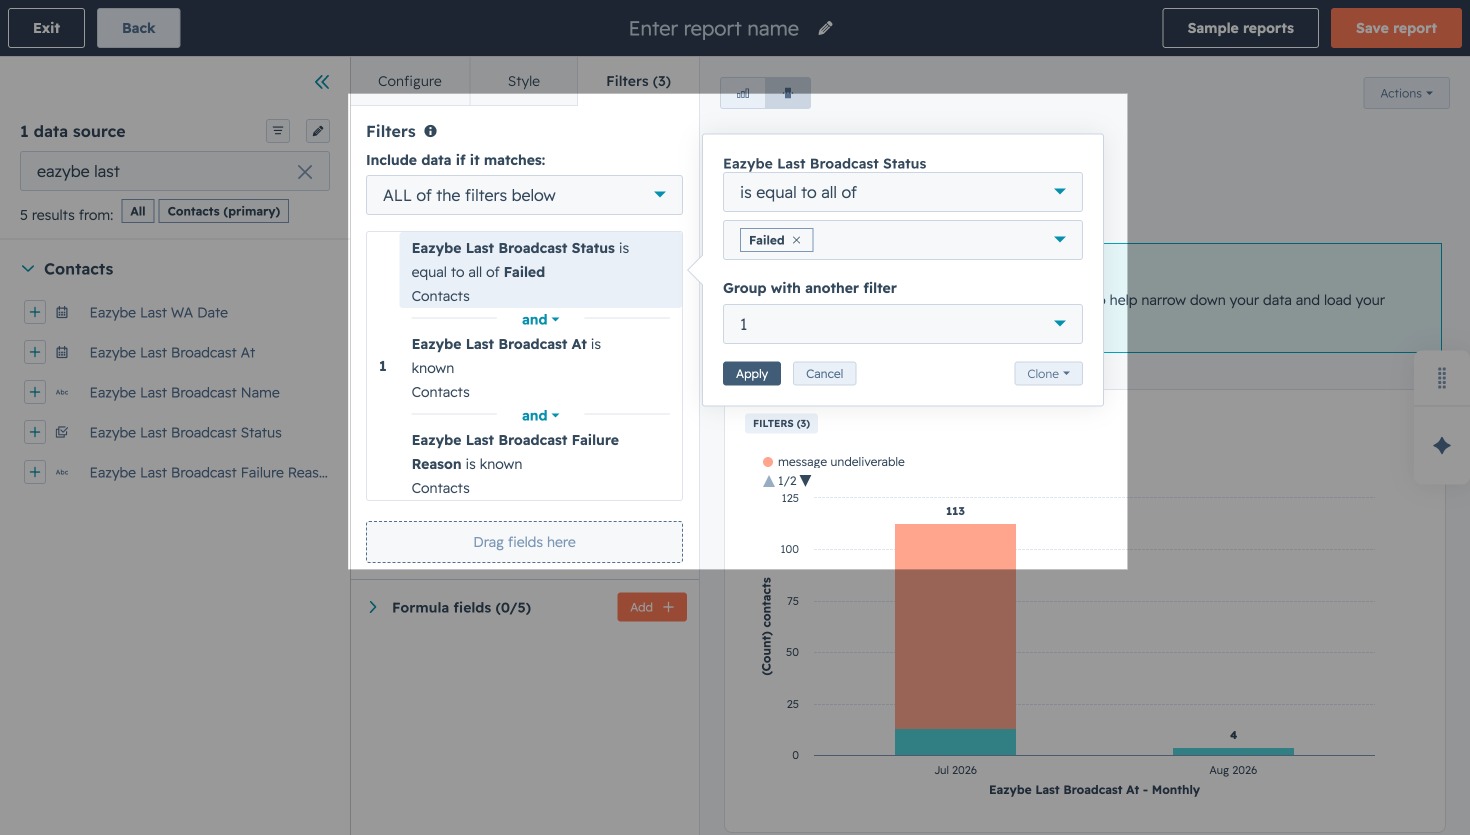Select the Eazybe Last Broadcast Name row
This screenshot has height=835, width=1470.
tap(184, 392)
